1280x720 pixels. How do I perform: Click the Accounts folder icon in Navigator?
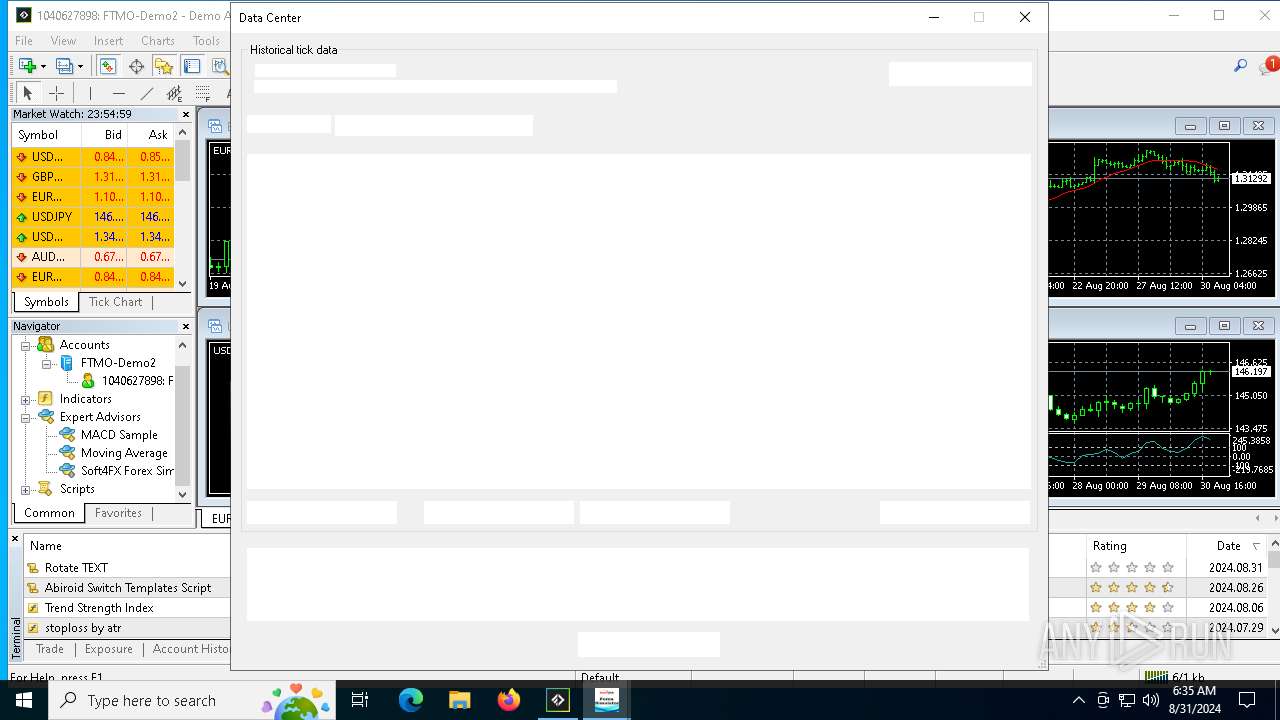(x=45, y=344)
